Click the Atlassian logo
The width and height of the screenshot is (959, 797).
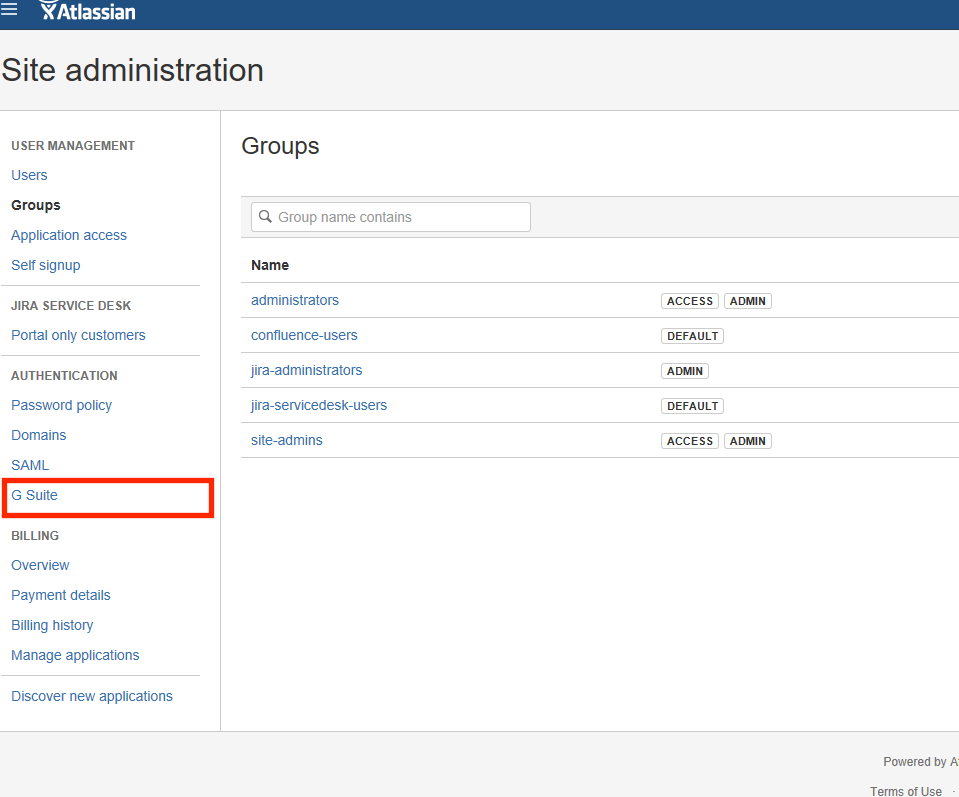point(87,12)
